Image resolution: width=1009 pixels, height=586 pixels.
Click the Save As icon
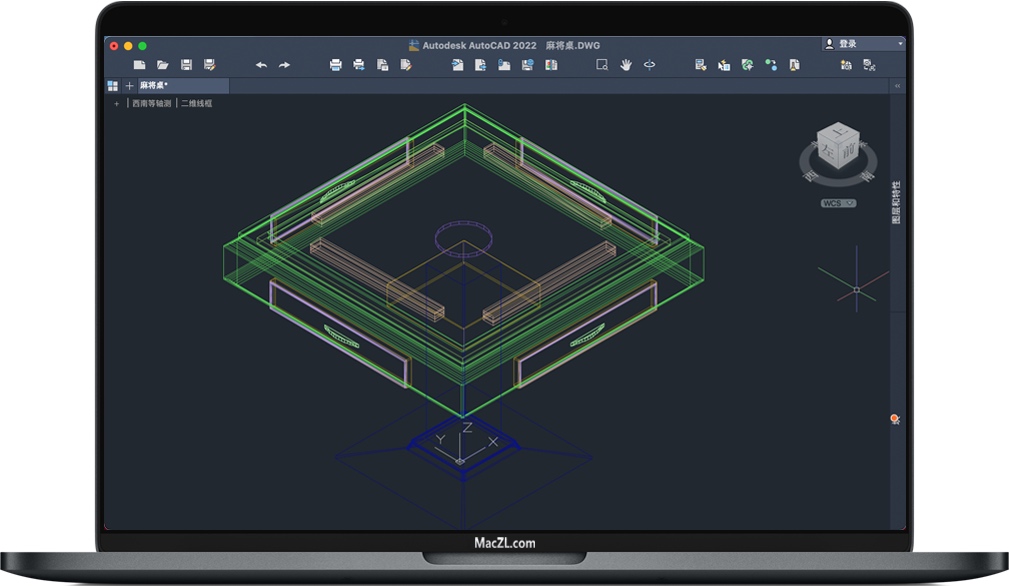pyautogui.click(x=209, y=65)
